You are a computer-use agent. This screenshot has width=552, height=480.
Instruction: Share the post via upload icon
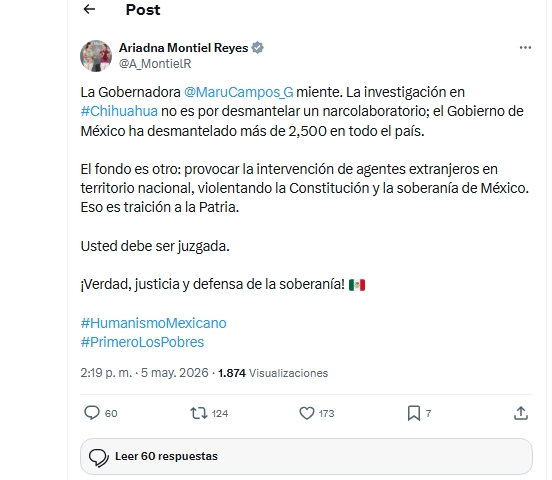point(521,413)
